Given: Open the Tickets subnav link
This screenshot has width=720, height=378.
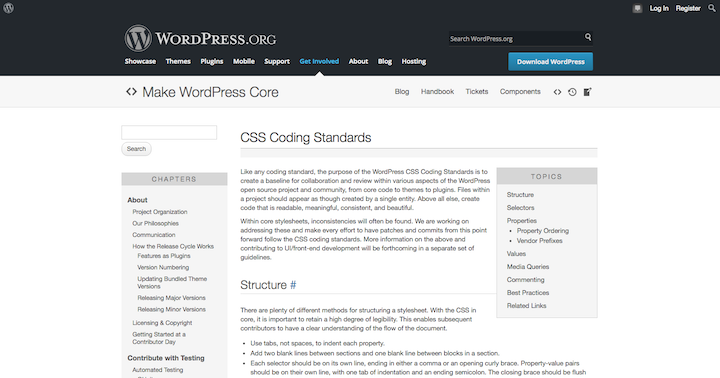Looking at the screenshot, I should pyautogui.click(x=477, y=92).
